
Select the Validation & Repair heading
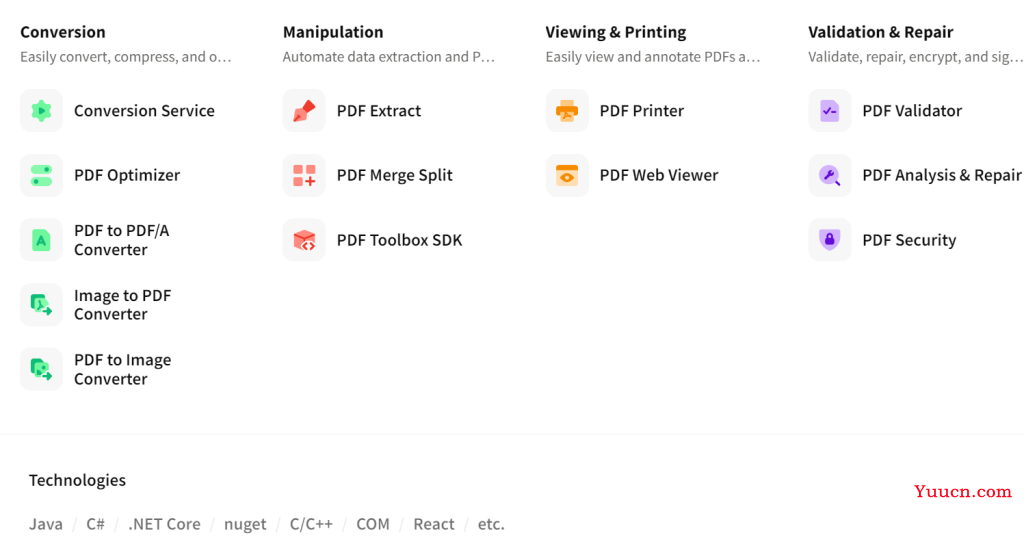click(880, 32)
